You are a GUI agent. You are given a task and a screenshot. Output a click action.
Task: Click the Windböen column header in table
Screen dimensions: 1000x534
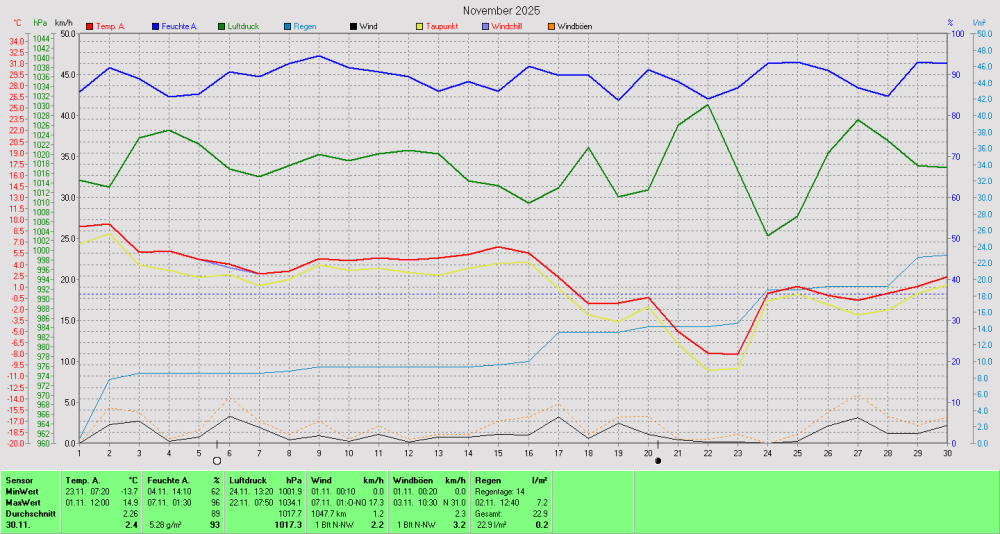pyautogui.click(x=414, y=480)
